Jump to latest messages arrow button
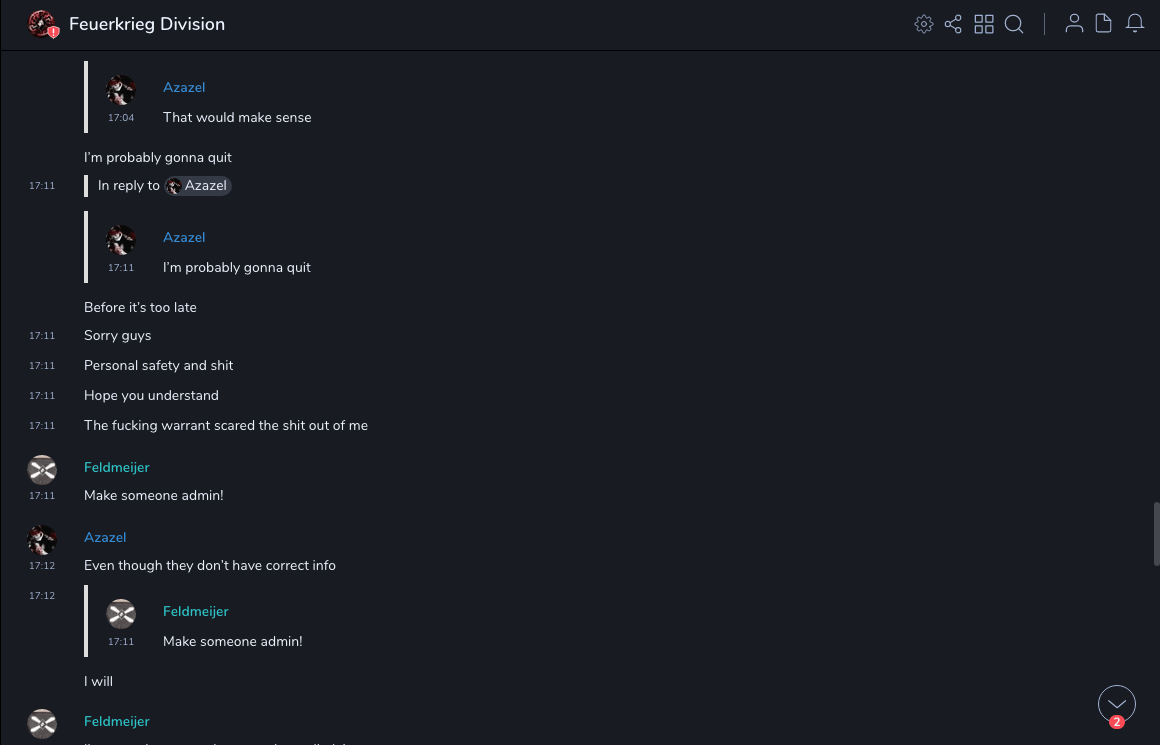The image size is (1160, 745). [x=1116, y=704]
